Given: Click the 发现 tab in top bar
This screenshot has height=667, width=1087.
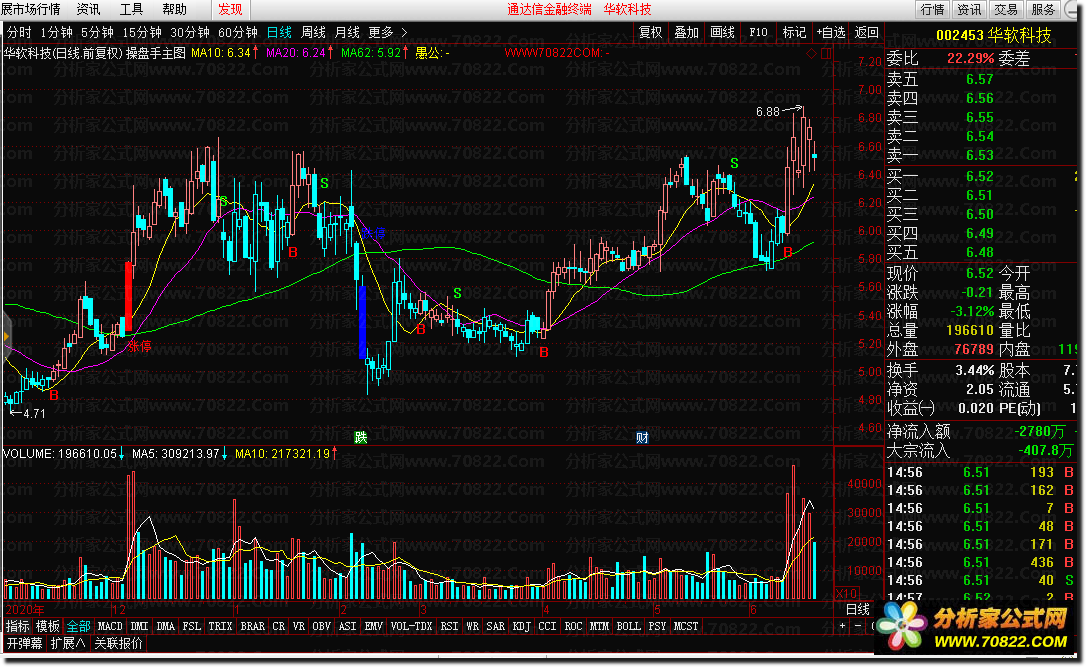Looking at the screenshot, I should point(230,10).
